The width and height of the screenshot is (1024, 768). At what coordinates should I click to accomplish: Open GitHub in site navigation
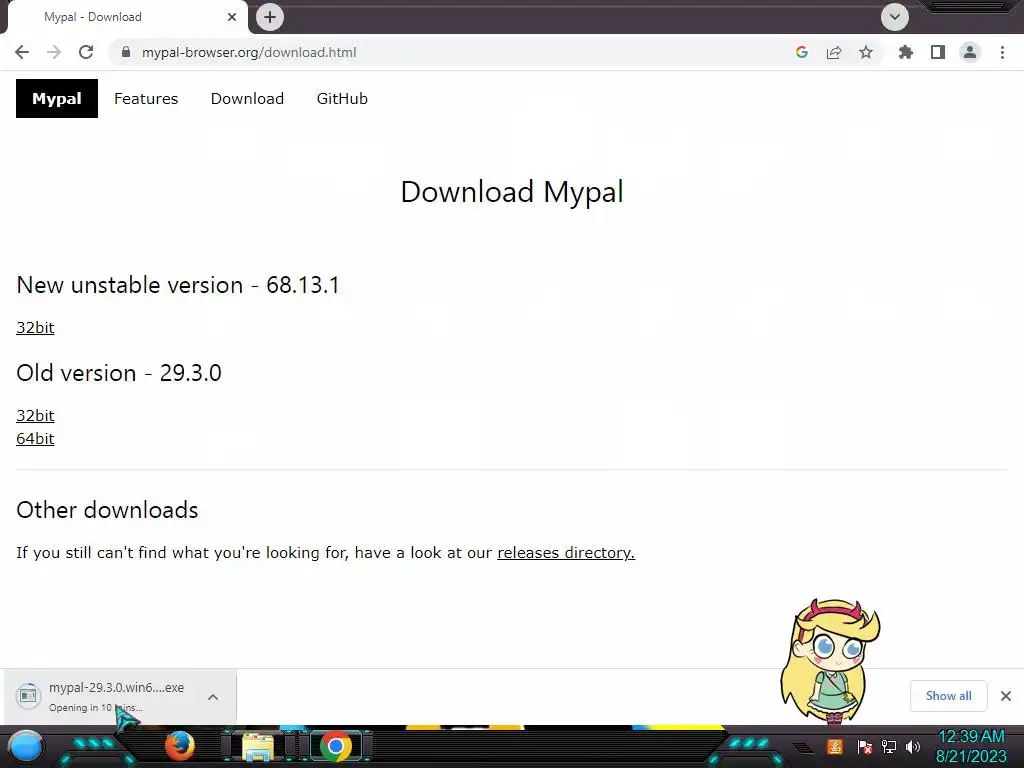[x=342, y=99]
